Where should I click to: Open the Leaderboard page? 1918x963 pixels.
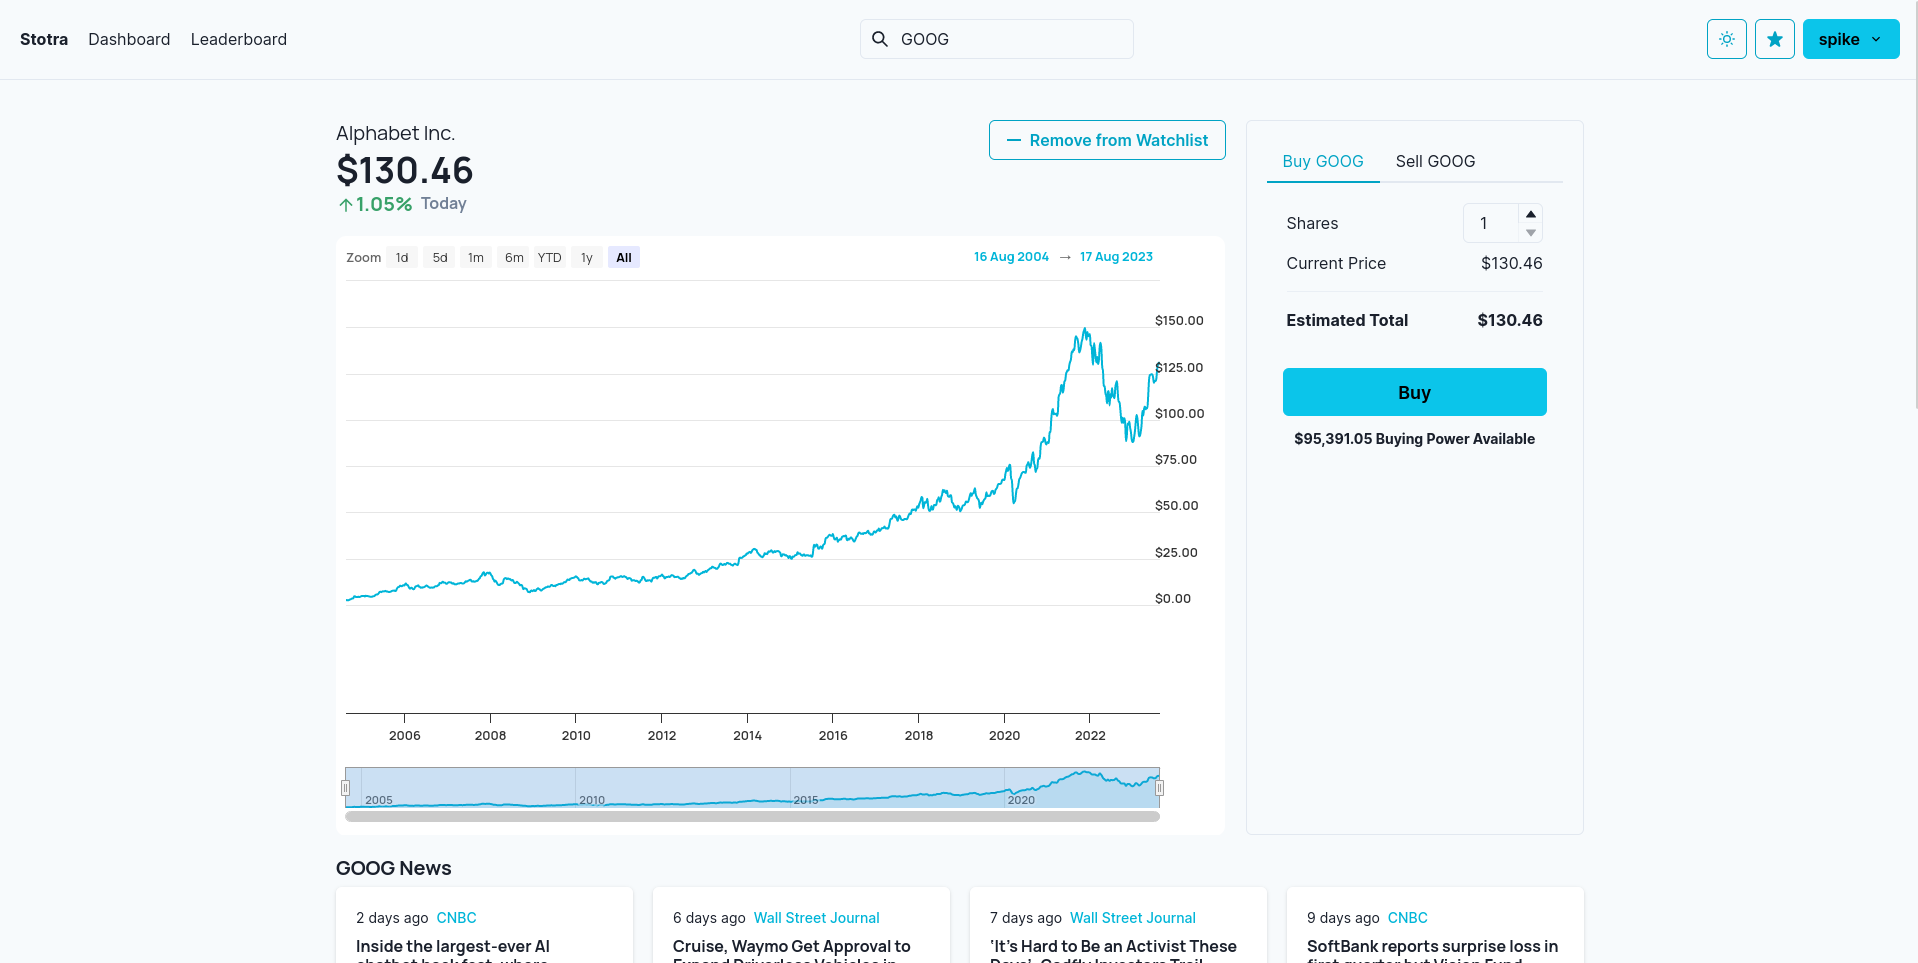pos(239,39)
